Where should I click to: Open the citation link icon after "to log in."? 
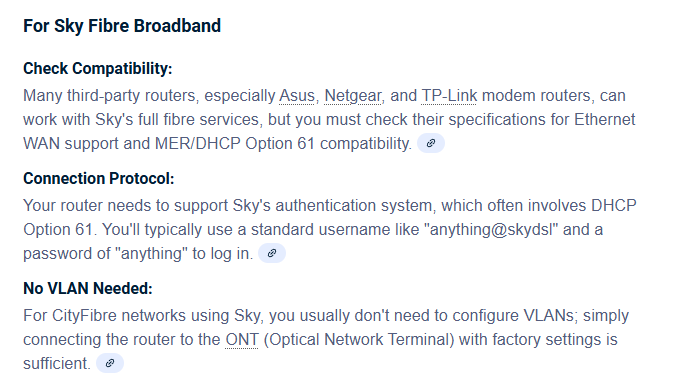click(x=272, y=253)
